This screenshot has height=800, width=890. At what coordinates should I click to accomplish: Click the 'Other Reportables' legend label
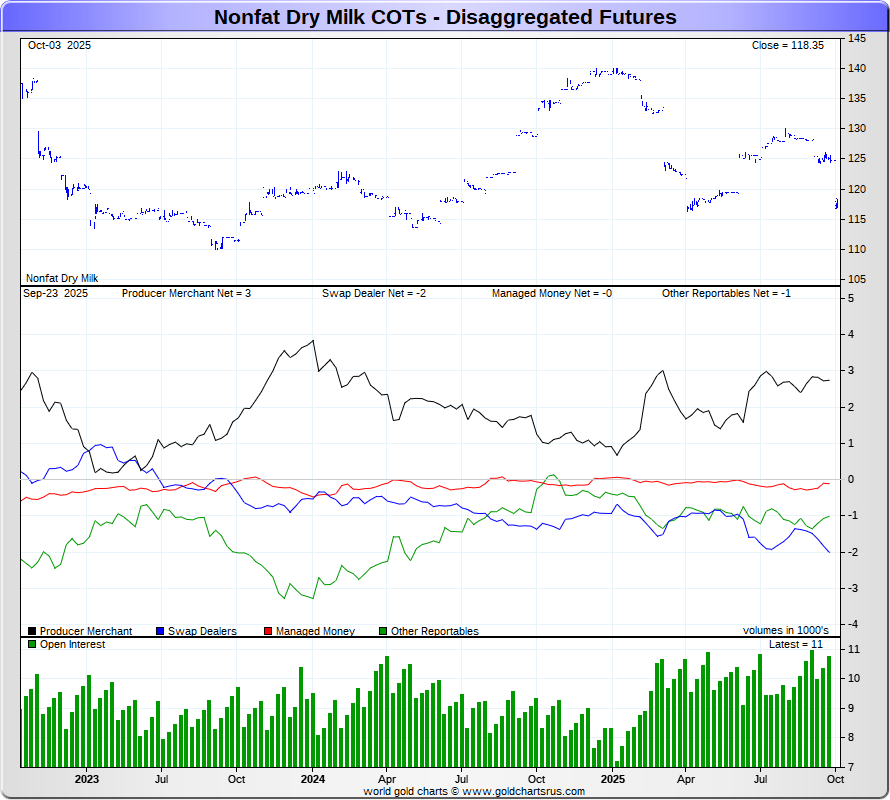(x=435, y=631)
